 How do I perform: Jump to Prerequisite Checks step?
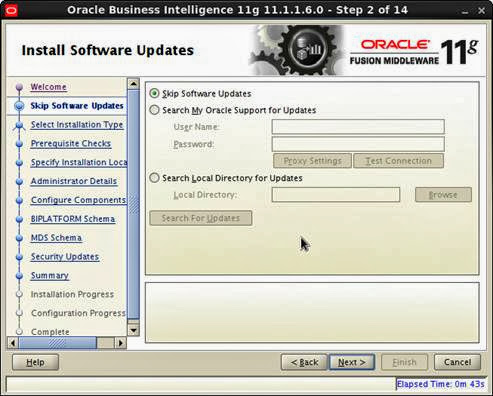71,144
